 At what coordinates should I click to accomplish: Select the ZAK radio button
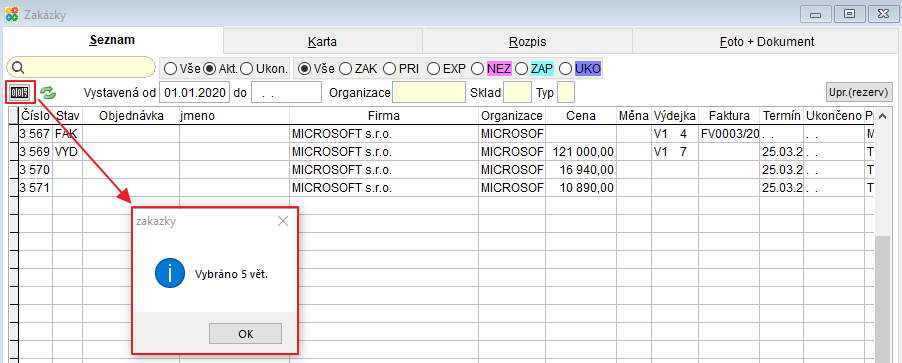pos(345,69)
